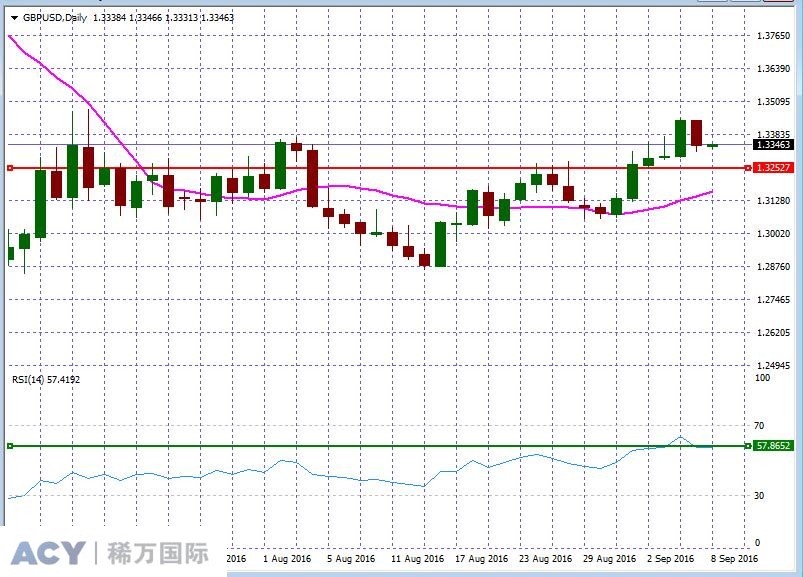803x577 pixels.
Task: Click the RSI 100 scale label
Action: tap(763, 378)
